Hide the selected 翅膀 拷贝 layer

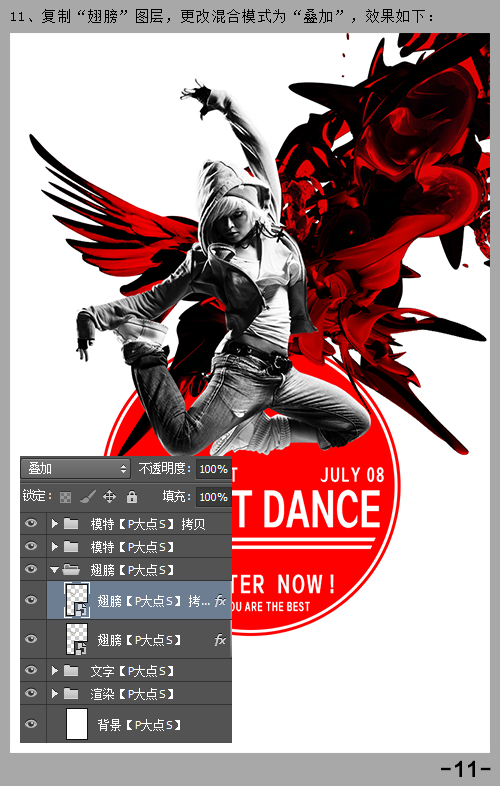[31, 600]
